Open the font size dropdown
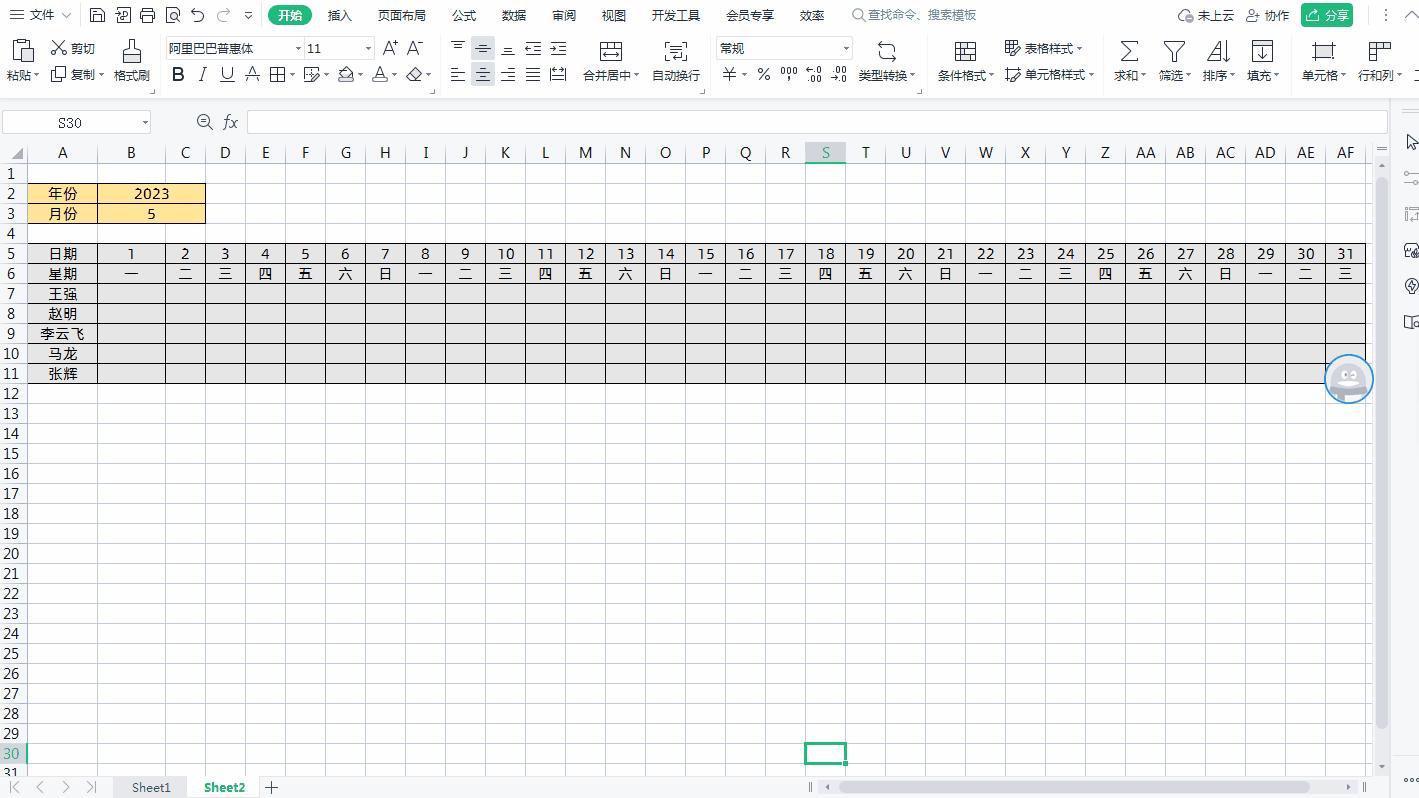This screenshot has height=798, width=1419. click(x=368, y=48)
